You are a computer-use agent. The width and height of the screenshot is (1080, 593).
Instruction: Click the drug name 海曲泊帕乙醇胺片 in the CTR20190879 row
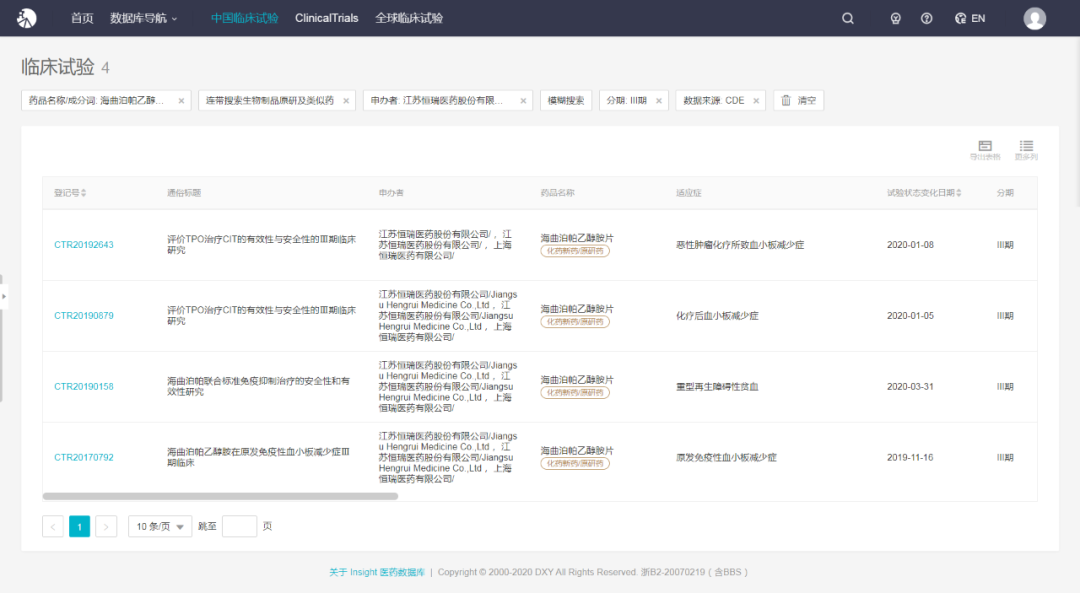[577, 309]
